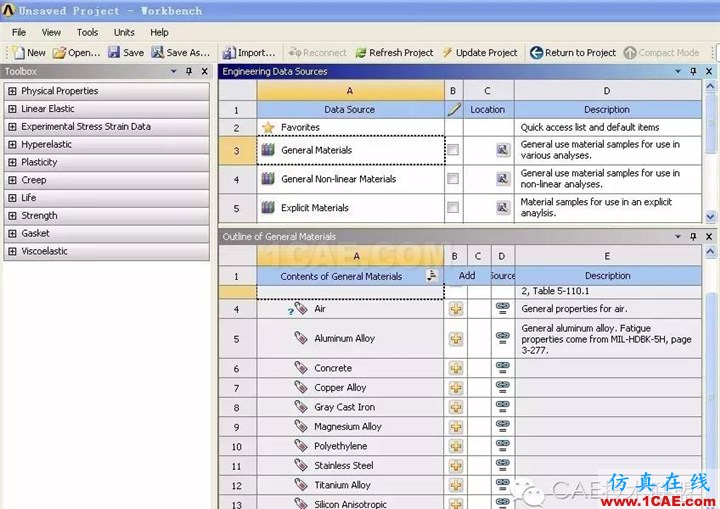
Task: Expand Strength in Toolbox
Action: 12,215
